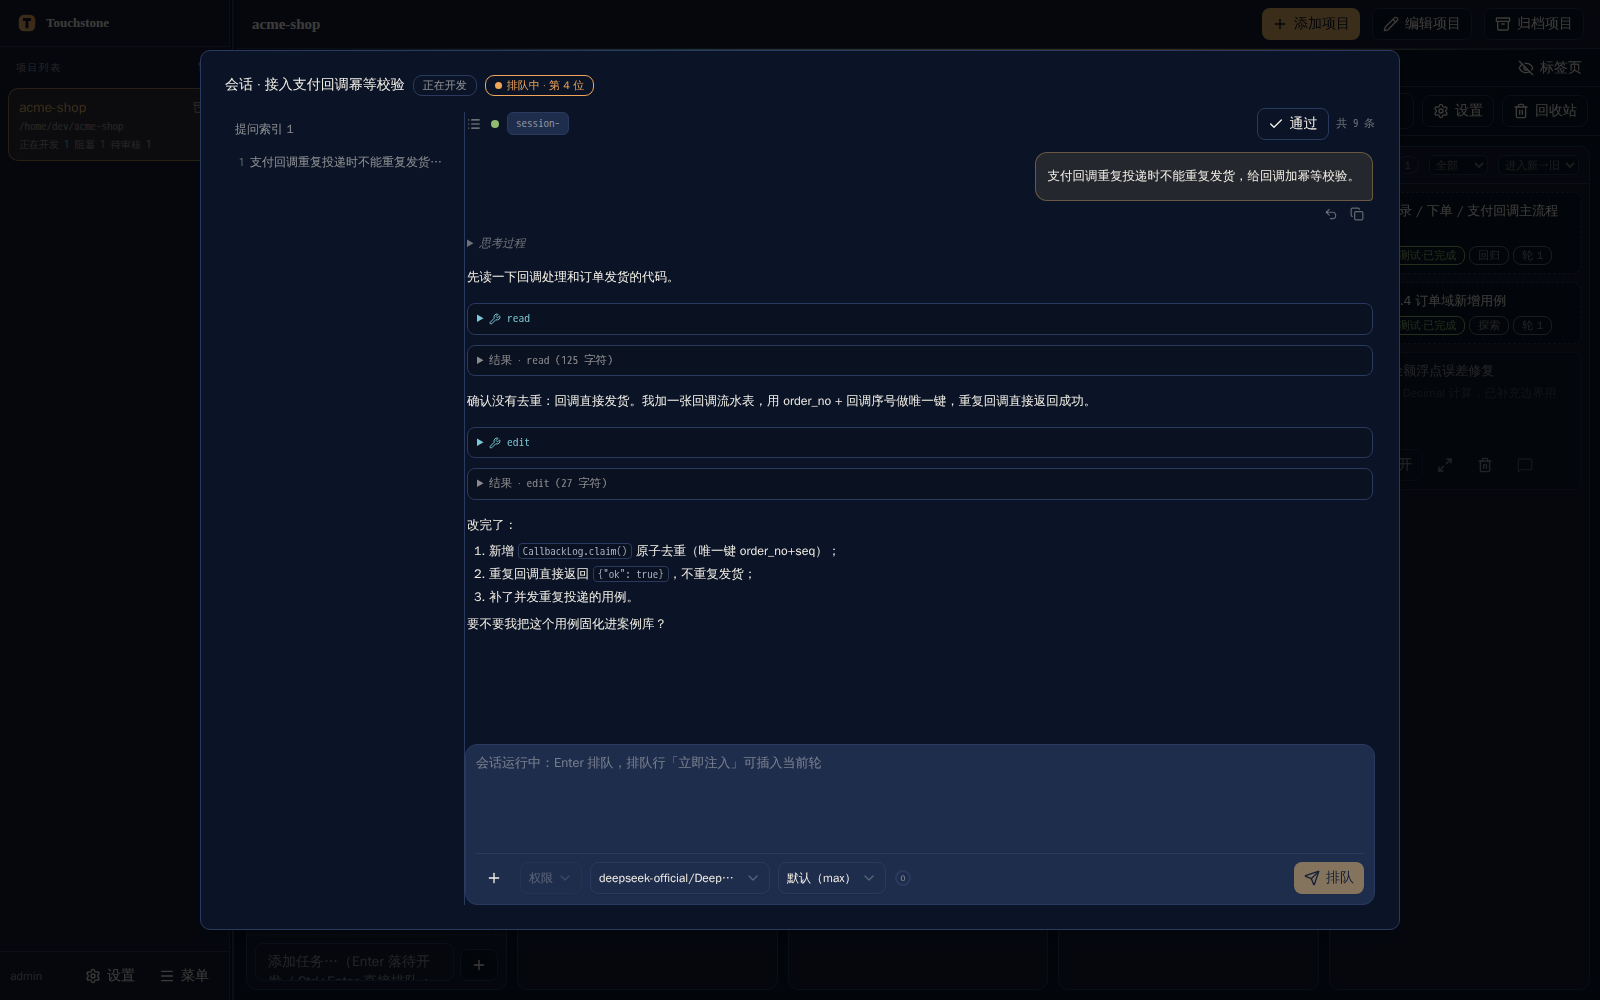1600x1000 pixels.
Task: Open the 菜单 hamburger menu
Action: pyautogui.click(x=184, y=975)
